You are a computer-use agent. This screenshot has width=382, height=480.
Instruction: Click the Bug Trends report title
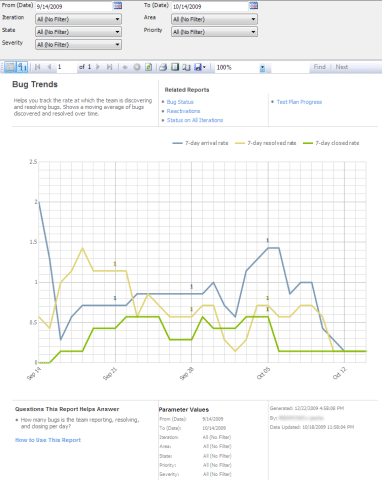(35, 84)
